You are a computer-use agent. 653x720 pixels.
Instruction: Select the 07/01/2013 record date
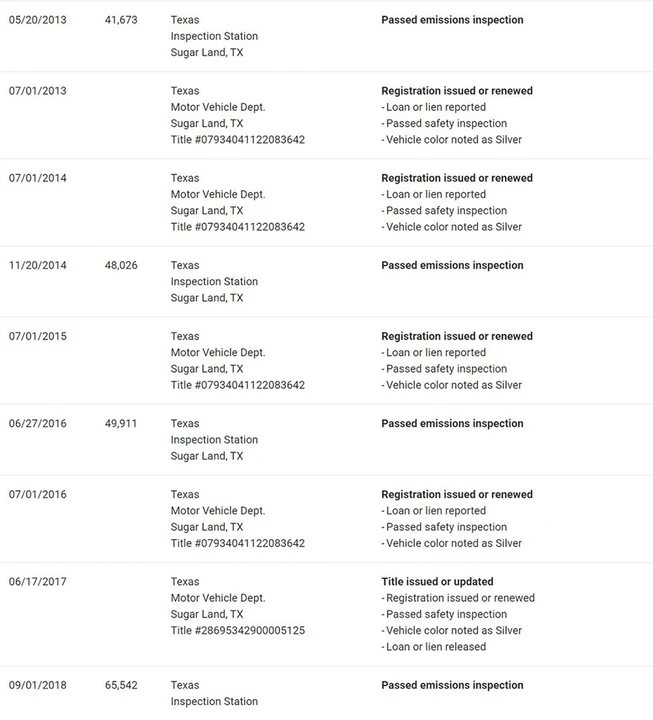point(38,90)
